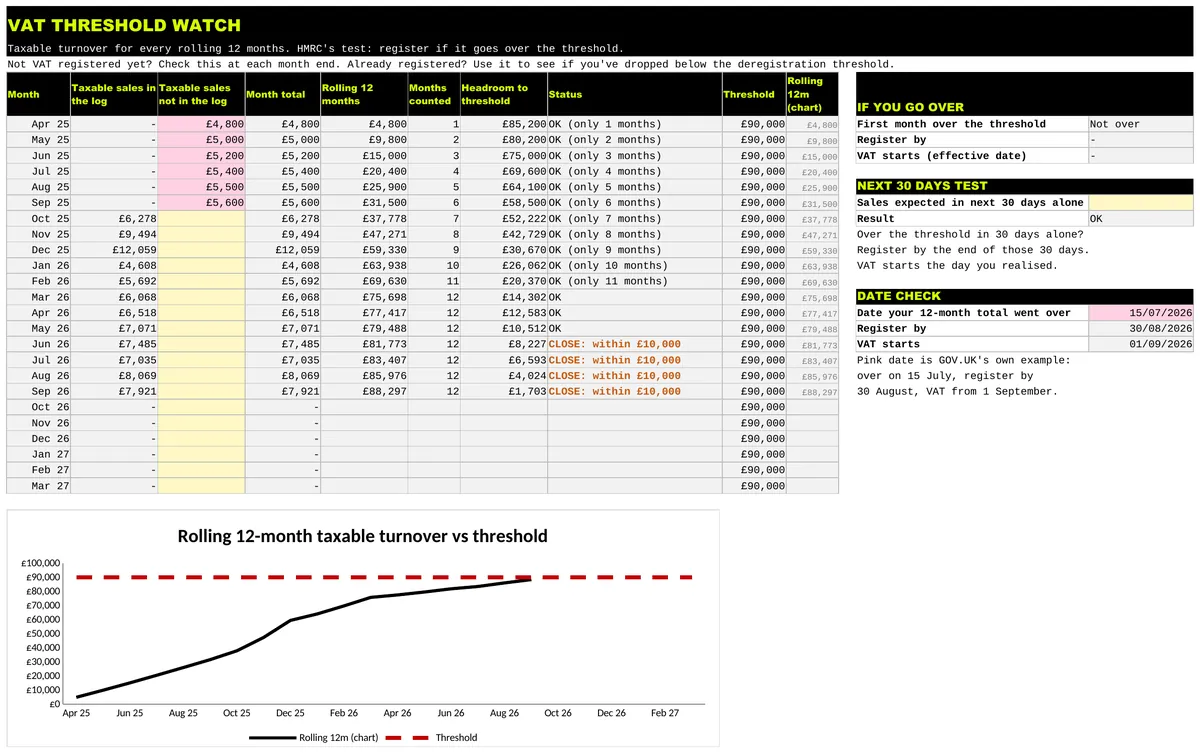This screenshot has width=1200, height=753.
Task: Select the £100,000 axis label in chart
Action: tap(41, 564)
